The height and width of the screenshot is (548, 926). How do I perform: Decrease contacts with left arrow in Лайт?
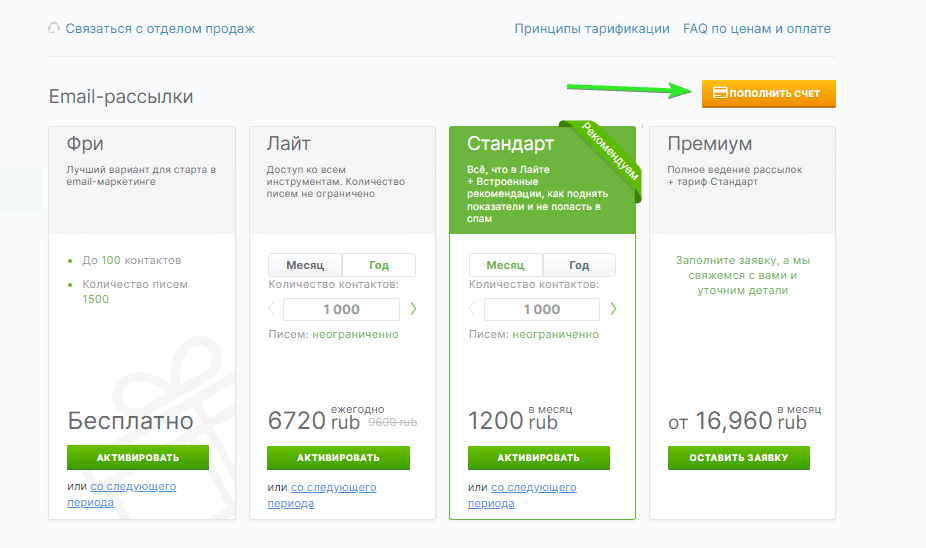point(272,309)
